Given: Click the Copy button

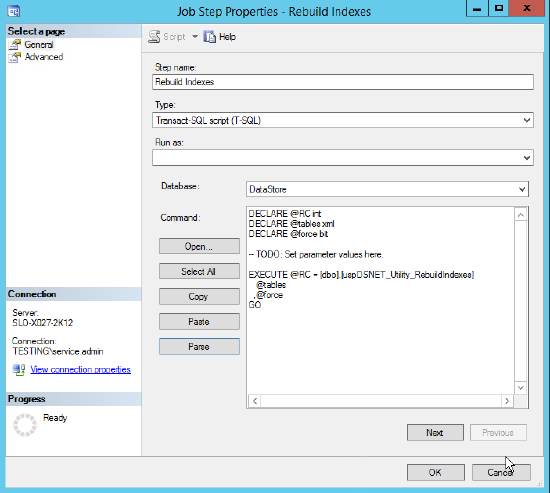Looking at the screenshot, I should tap(199, 297).
